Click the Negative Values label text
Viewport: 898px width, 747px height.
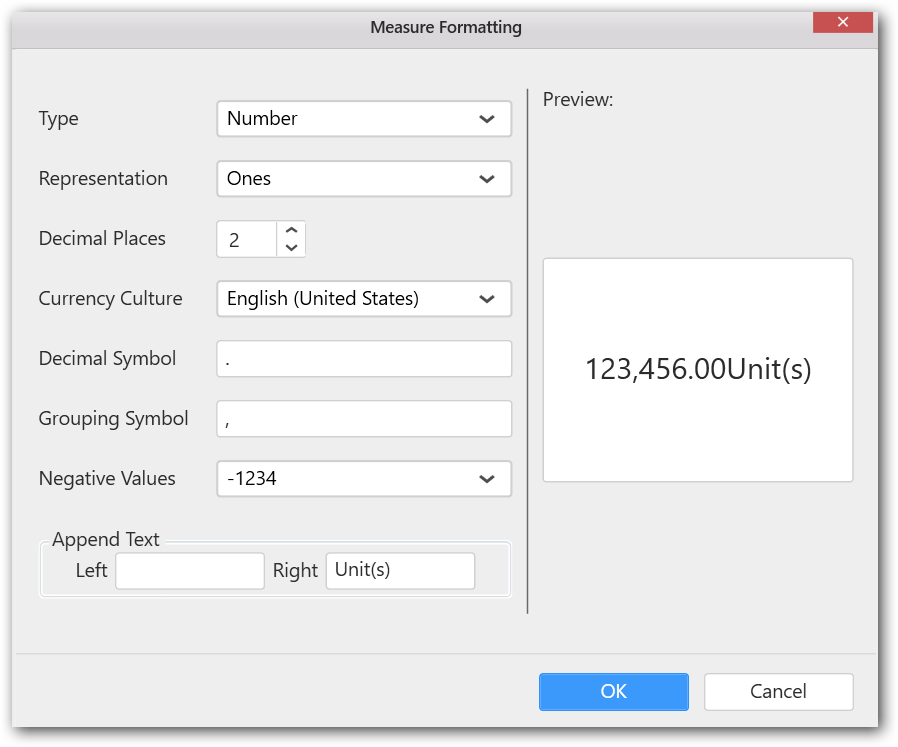coord(107,479)
